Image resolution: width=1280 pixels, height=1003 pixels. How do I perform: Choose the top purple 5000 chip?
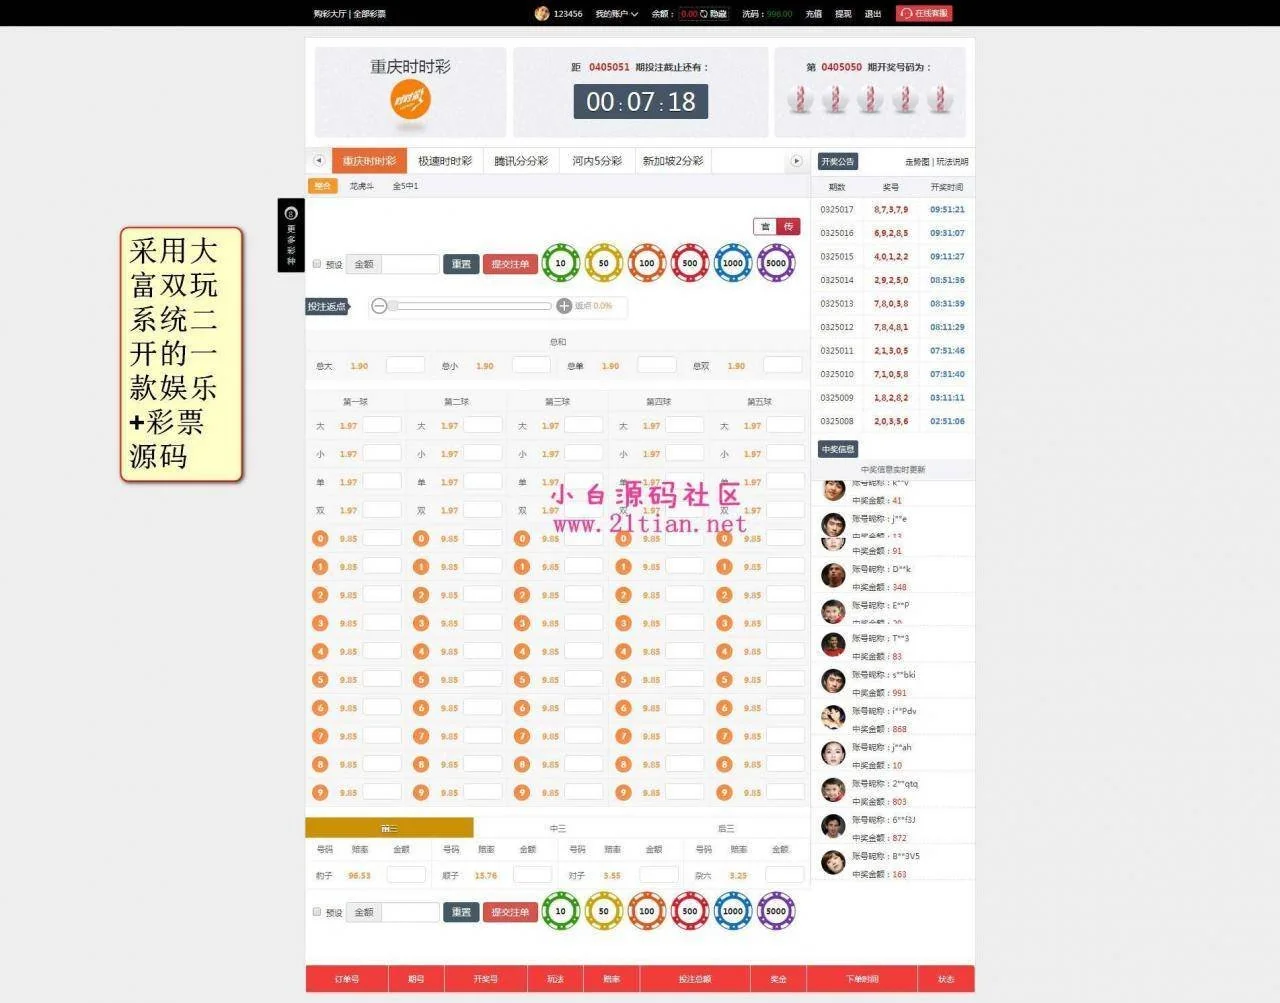(x=776, y=263)
